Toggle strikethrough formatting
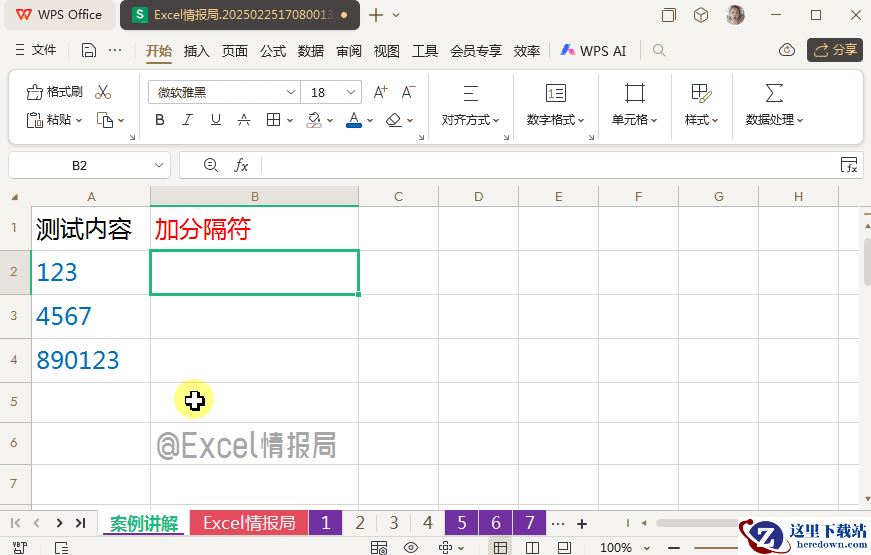 click(244, 119)
